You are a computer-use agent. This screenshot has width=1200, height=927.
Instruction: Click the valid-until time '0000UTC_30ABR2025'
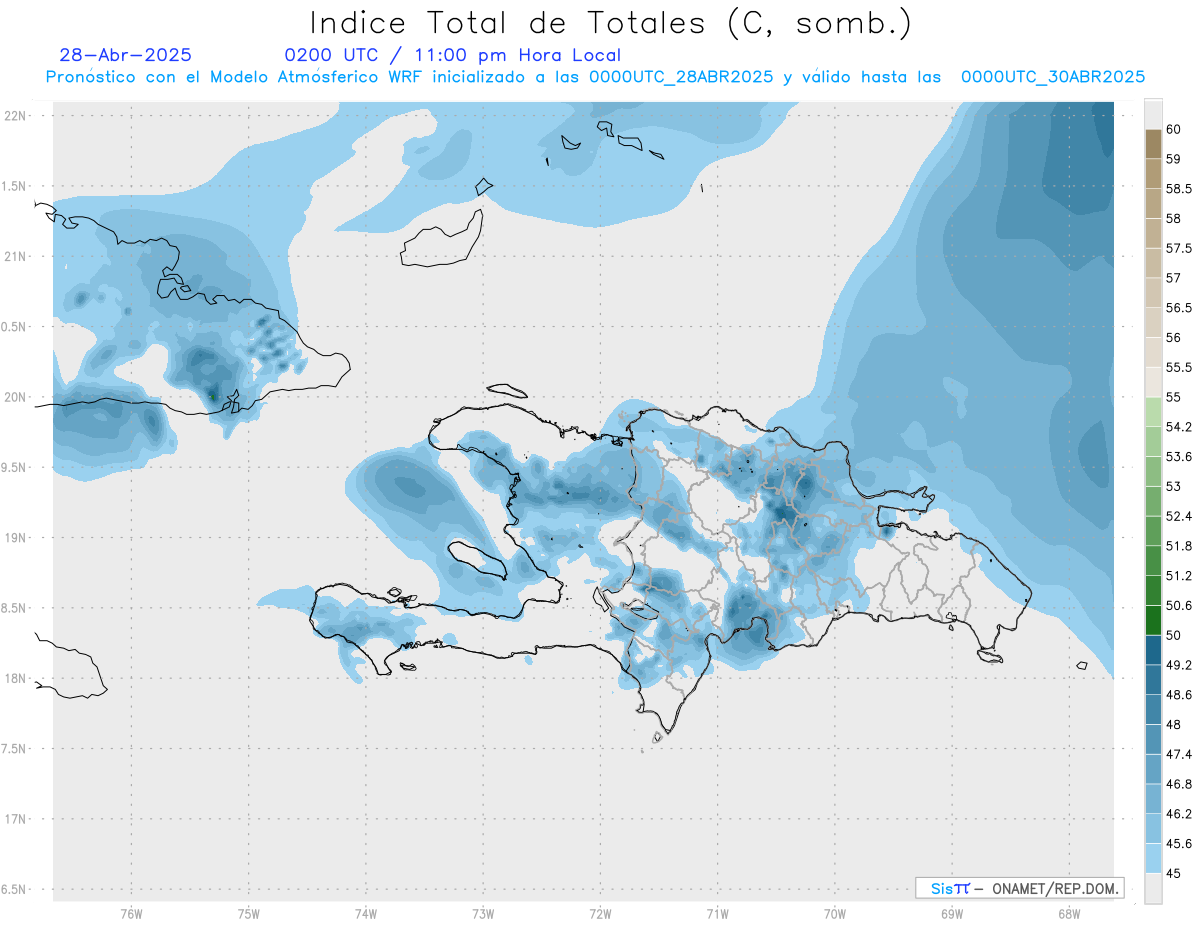coord(1052,76)
